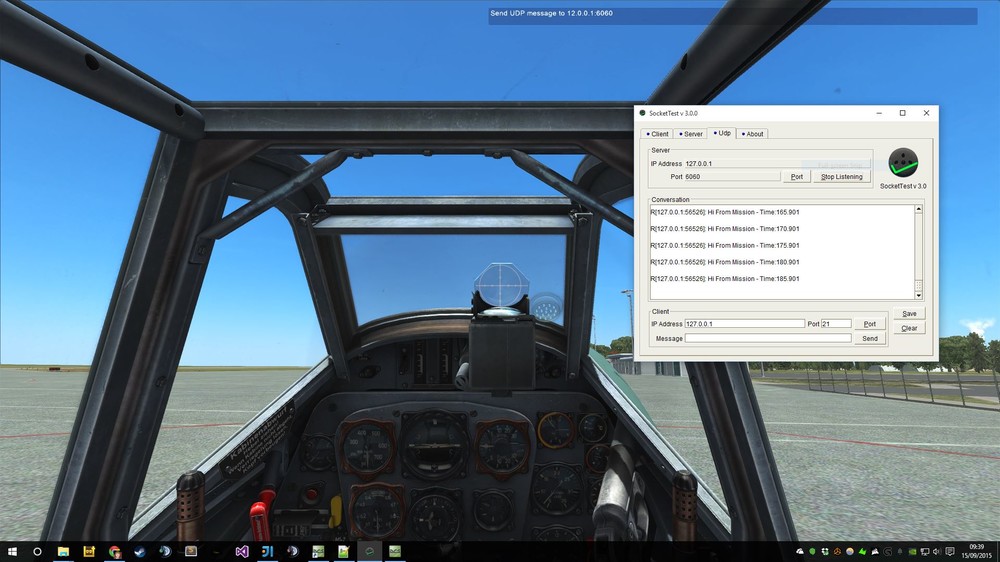Image resolution: width=1000 pixels, height=562 pixels.
Task: Open the blue JI taskbar app
Action: pyautogui.click(x=267, y=552)
